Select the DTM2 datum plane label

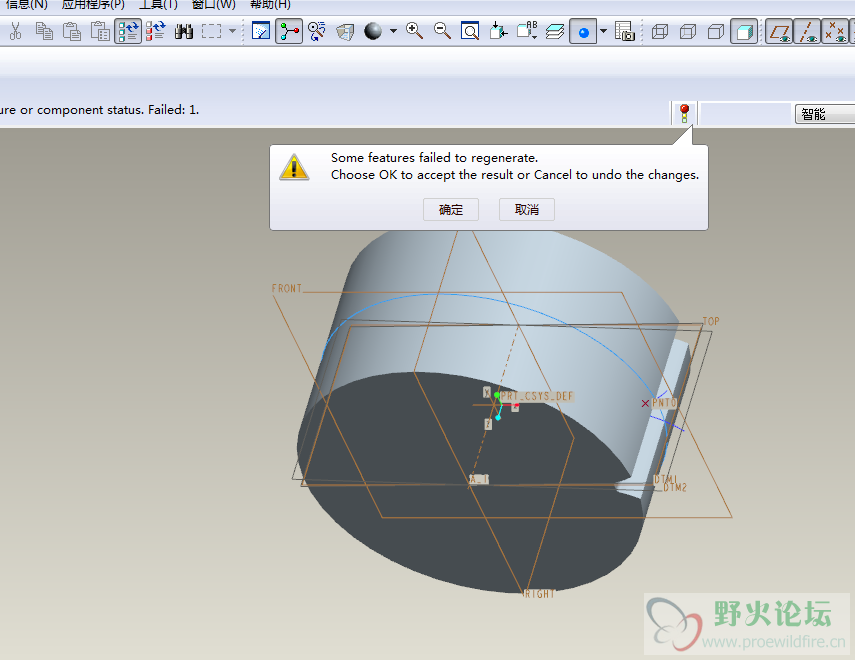pos(675,488)
